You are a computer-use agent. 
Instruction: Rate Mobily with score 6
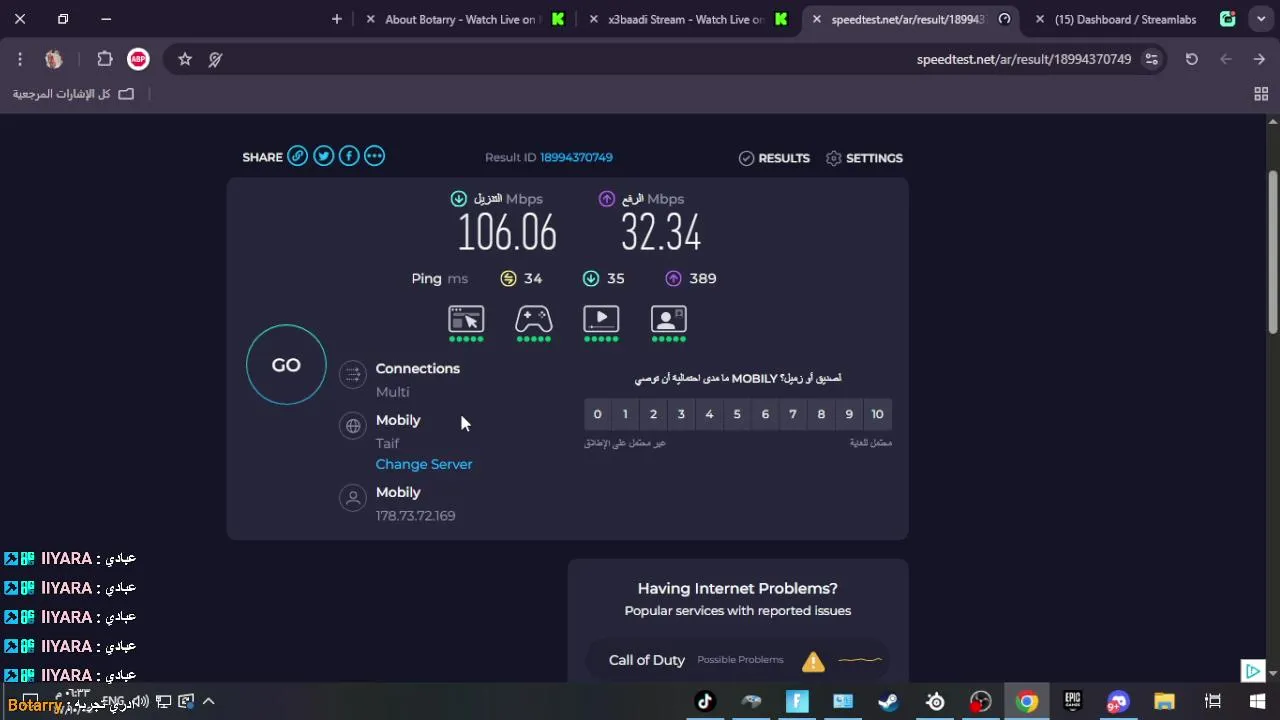[765, 414]
